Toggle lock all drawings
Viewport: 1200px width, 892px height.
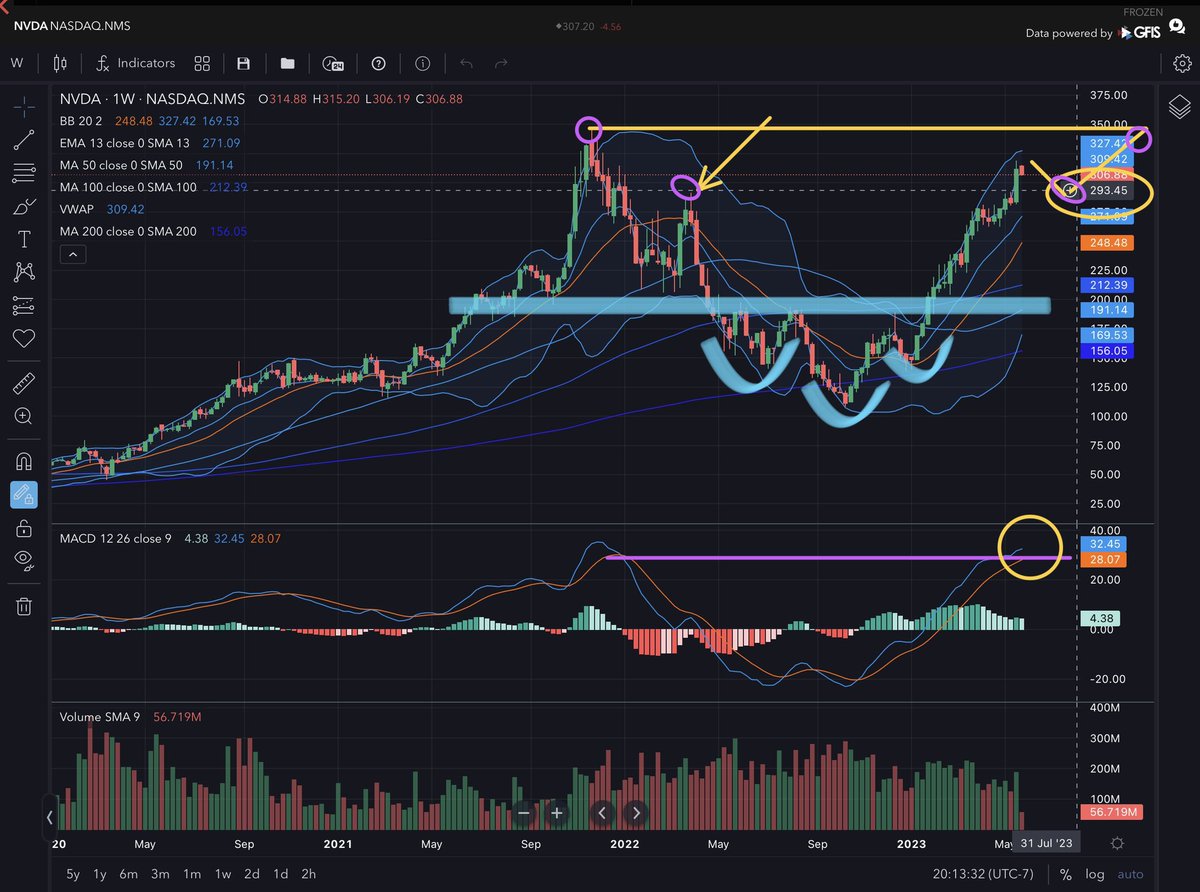pyautogui.click(x=24, y=527)
